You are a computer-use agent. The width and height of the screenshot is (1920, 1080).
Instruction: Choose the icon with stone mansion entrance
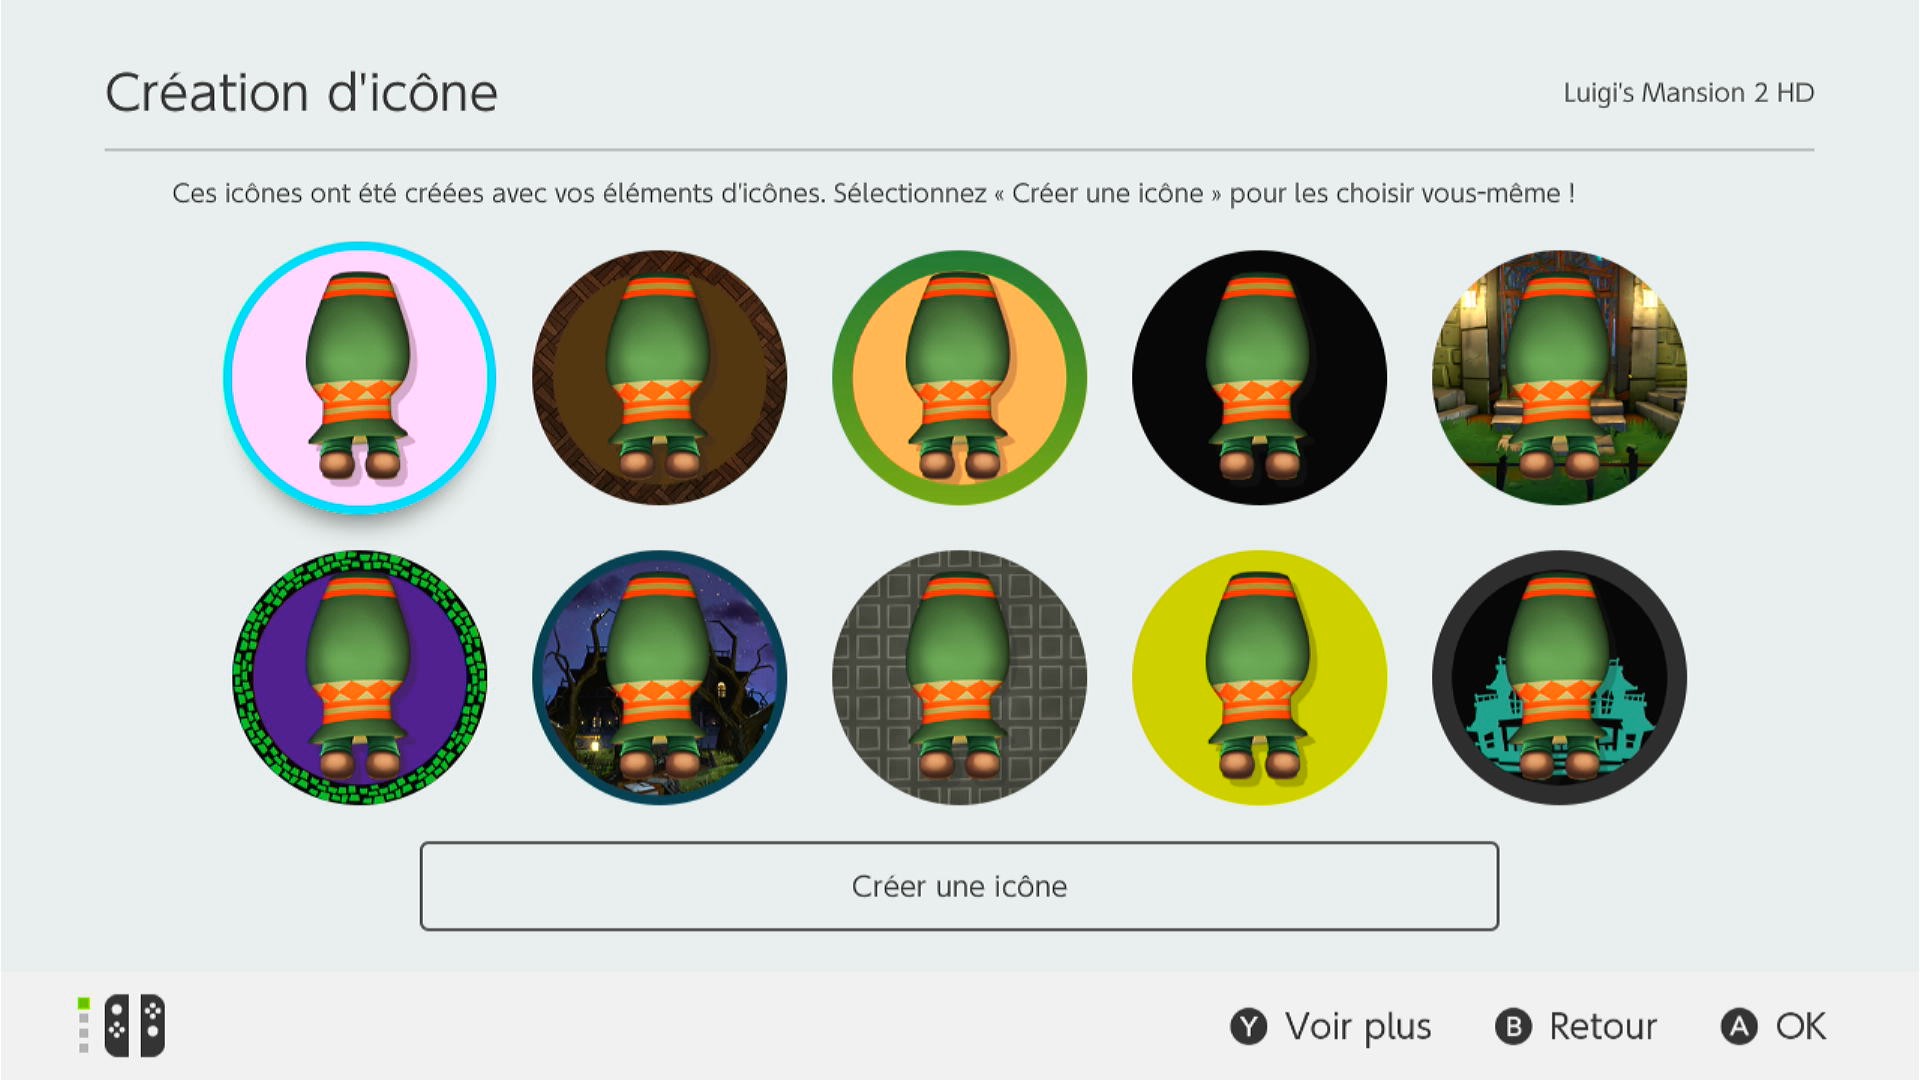1559,378
